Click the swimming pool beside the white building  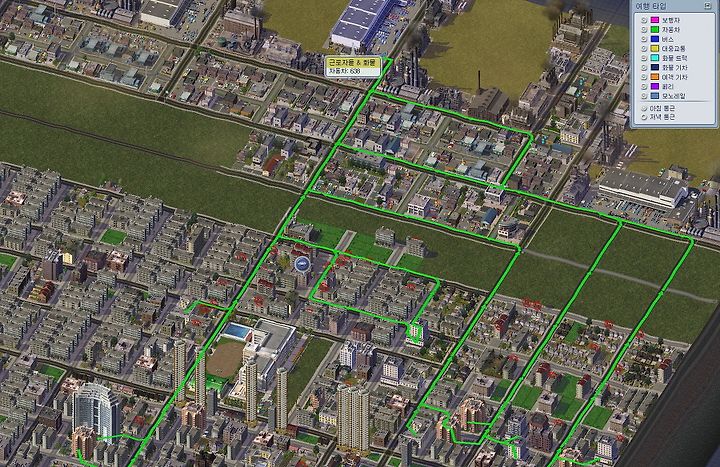coord(237,331)
